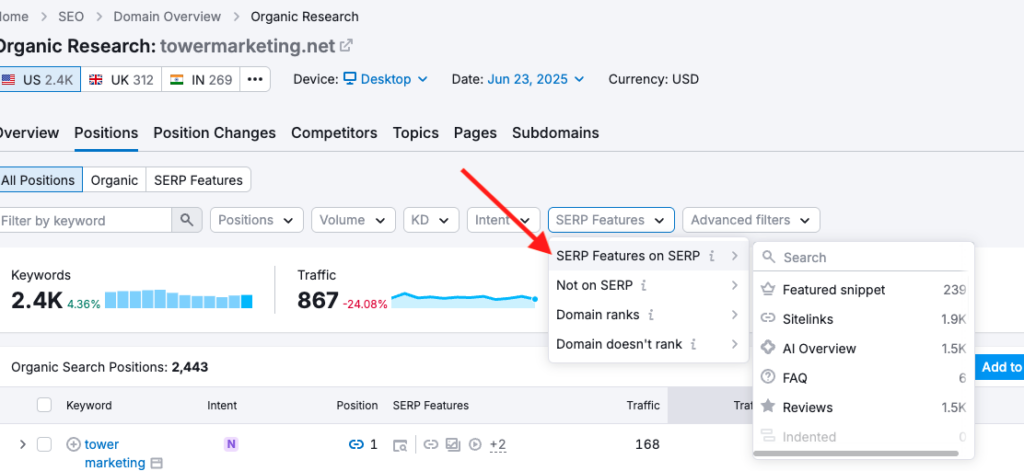The width and height of the screenshot is (1024, 471).
Task: Click the Sitelinks chain icon in list
Action: pos(768,319)
